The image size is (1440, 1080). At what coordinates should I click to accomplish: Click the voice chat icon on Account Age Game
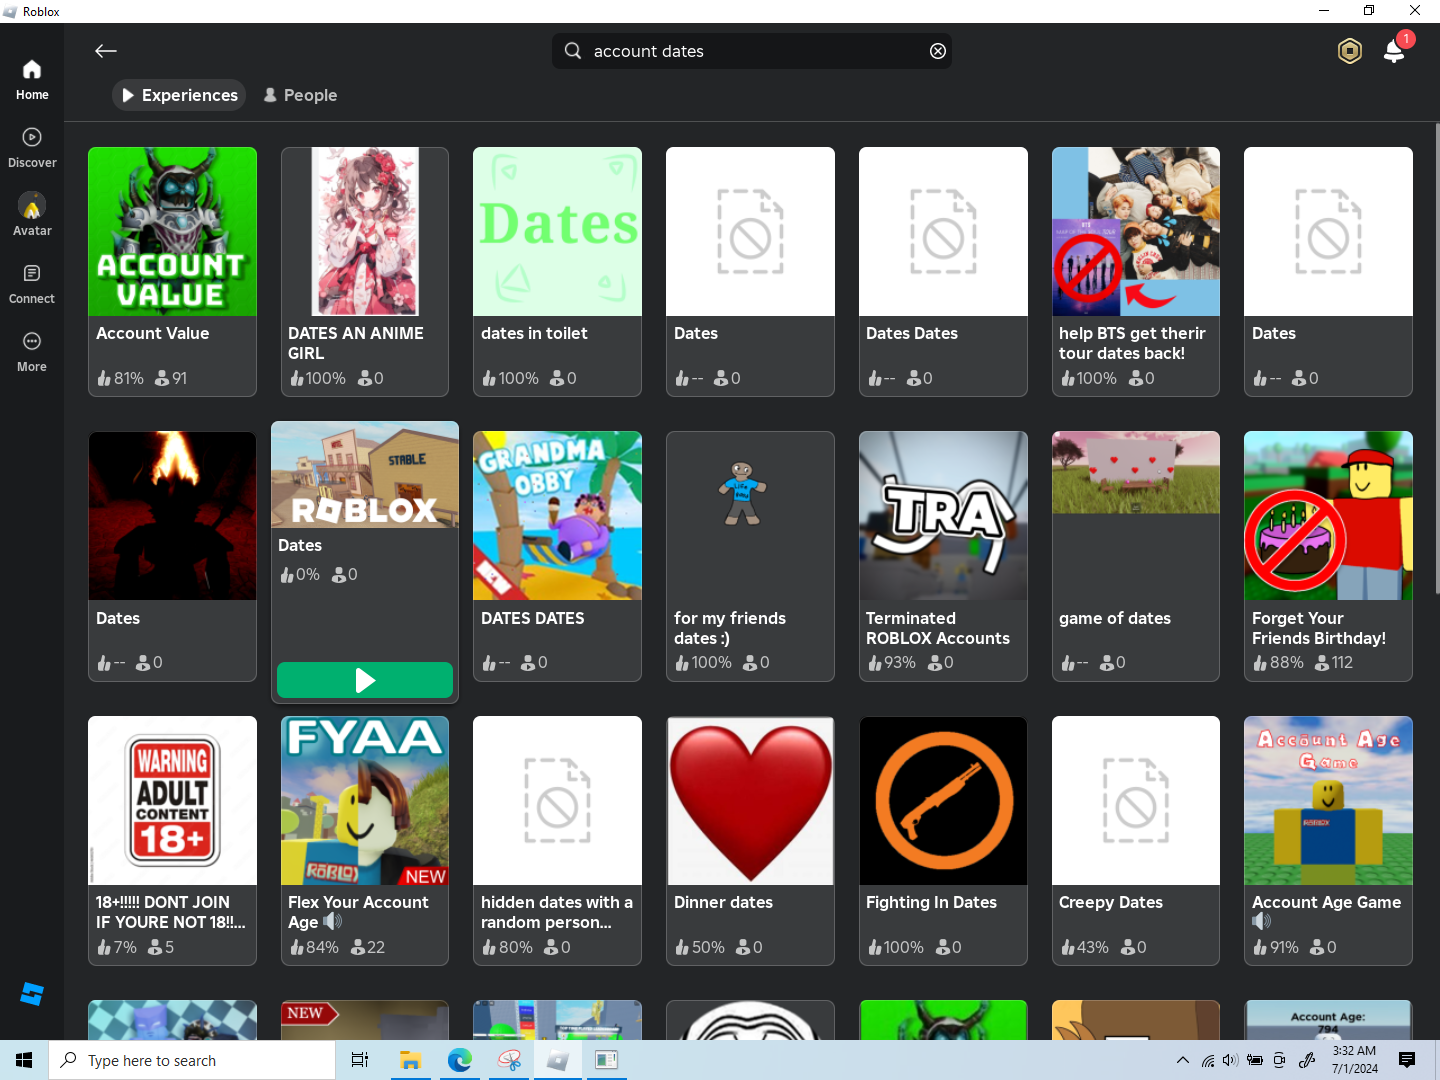coord(1262,921)
